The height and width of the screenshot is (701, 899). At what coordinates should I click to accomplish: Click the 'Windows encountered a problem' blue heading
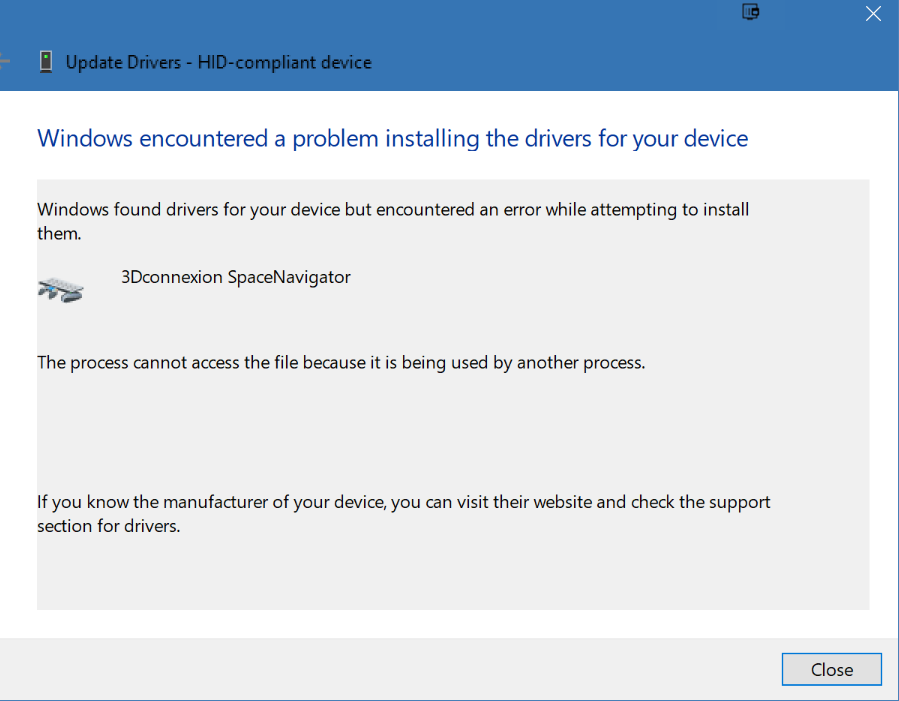pos(393,139)
